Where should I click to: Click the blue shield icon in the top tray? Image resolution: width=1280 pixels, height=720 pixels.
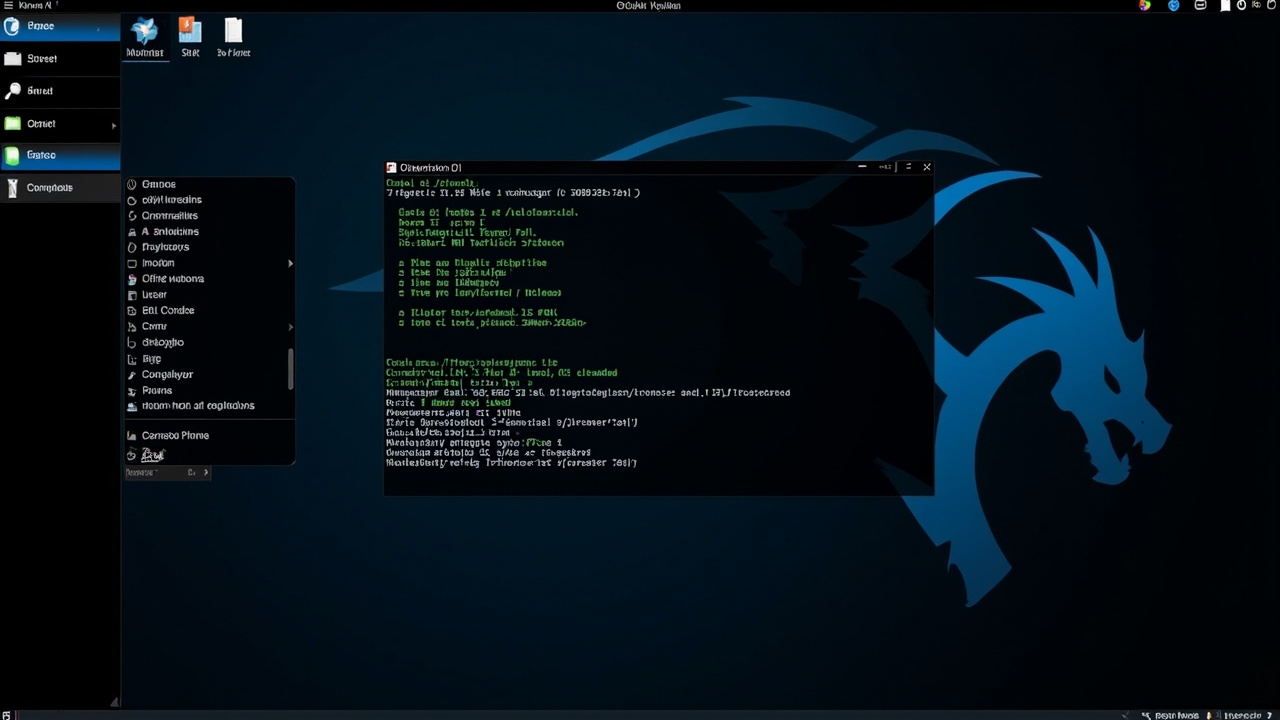click(1174, 5)
